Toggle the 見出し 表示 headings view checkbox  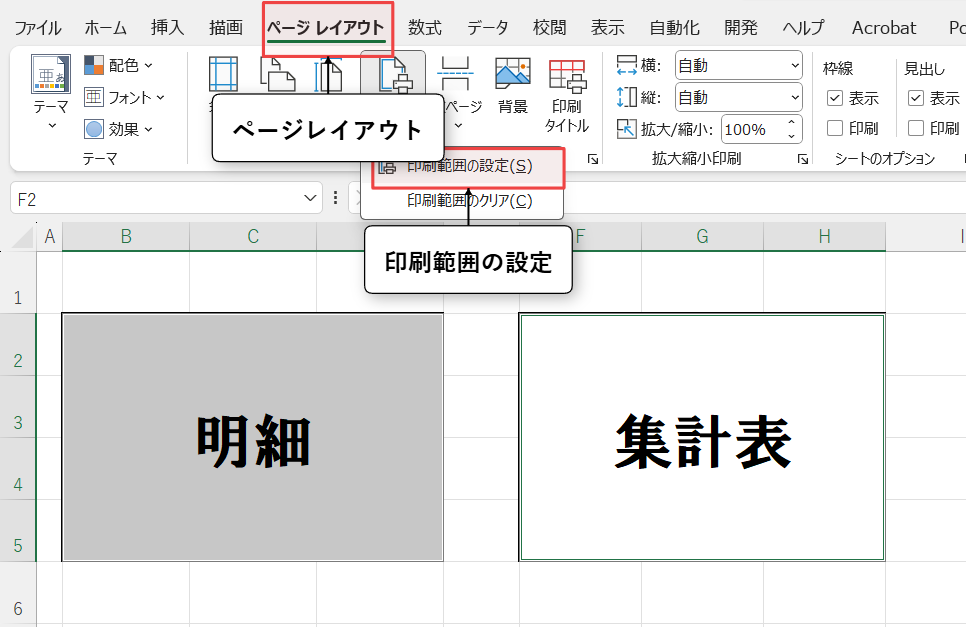tap(916, 98)
